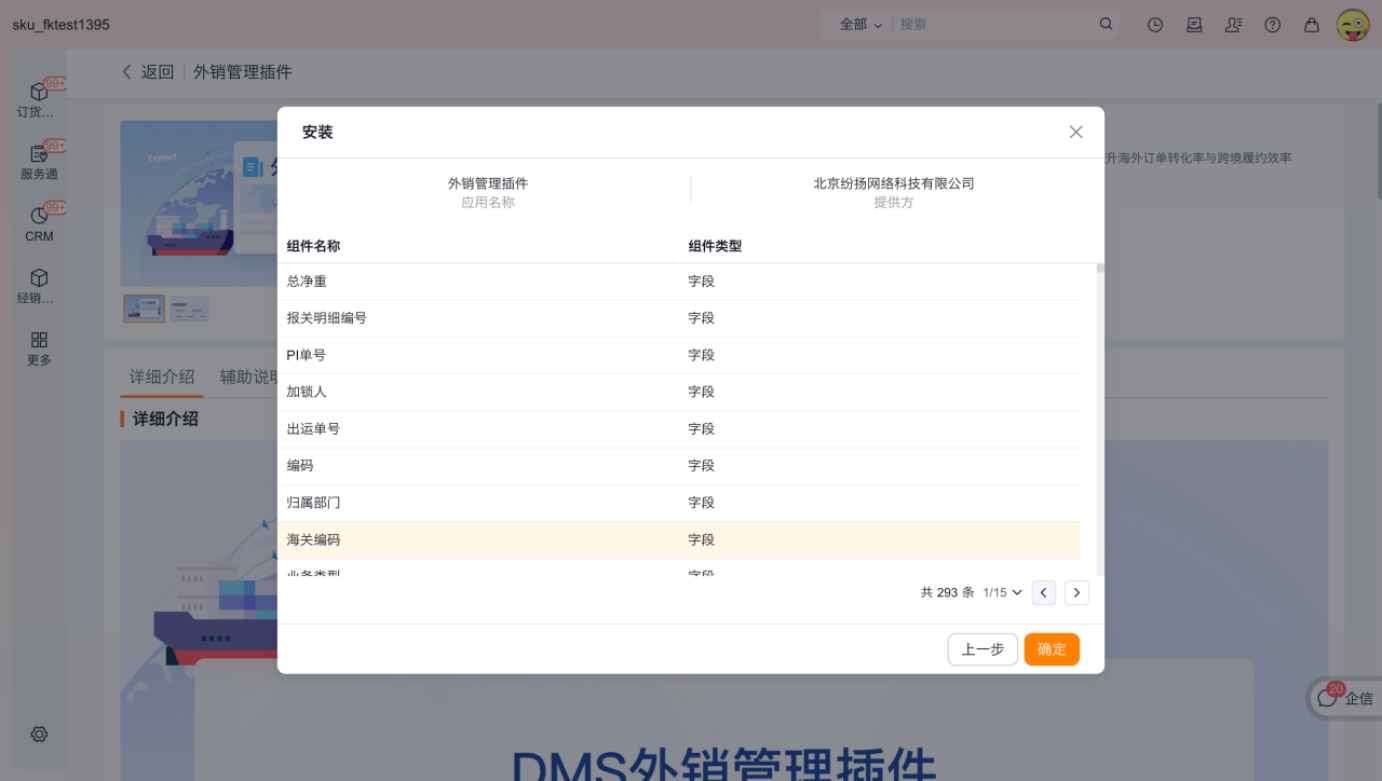Click into the 搜索 input field

(x=993, y=24)
